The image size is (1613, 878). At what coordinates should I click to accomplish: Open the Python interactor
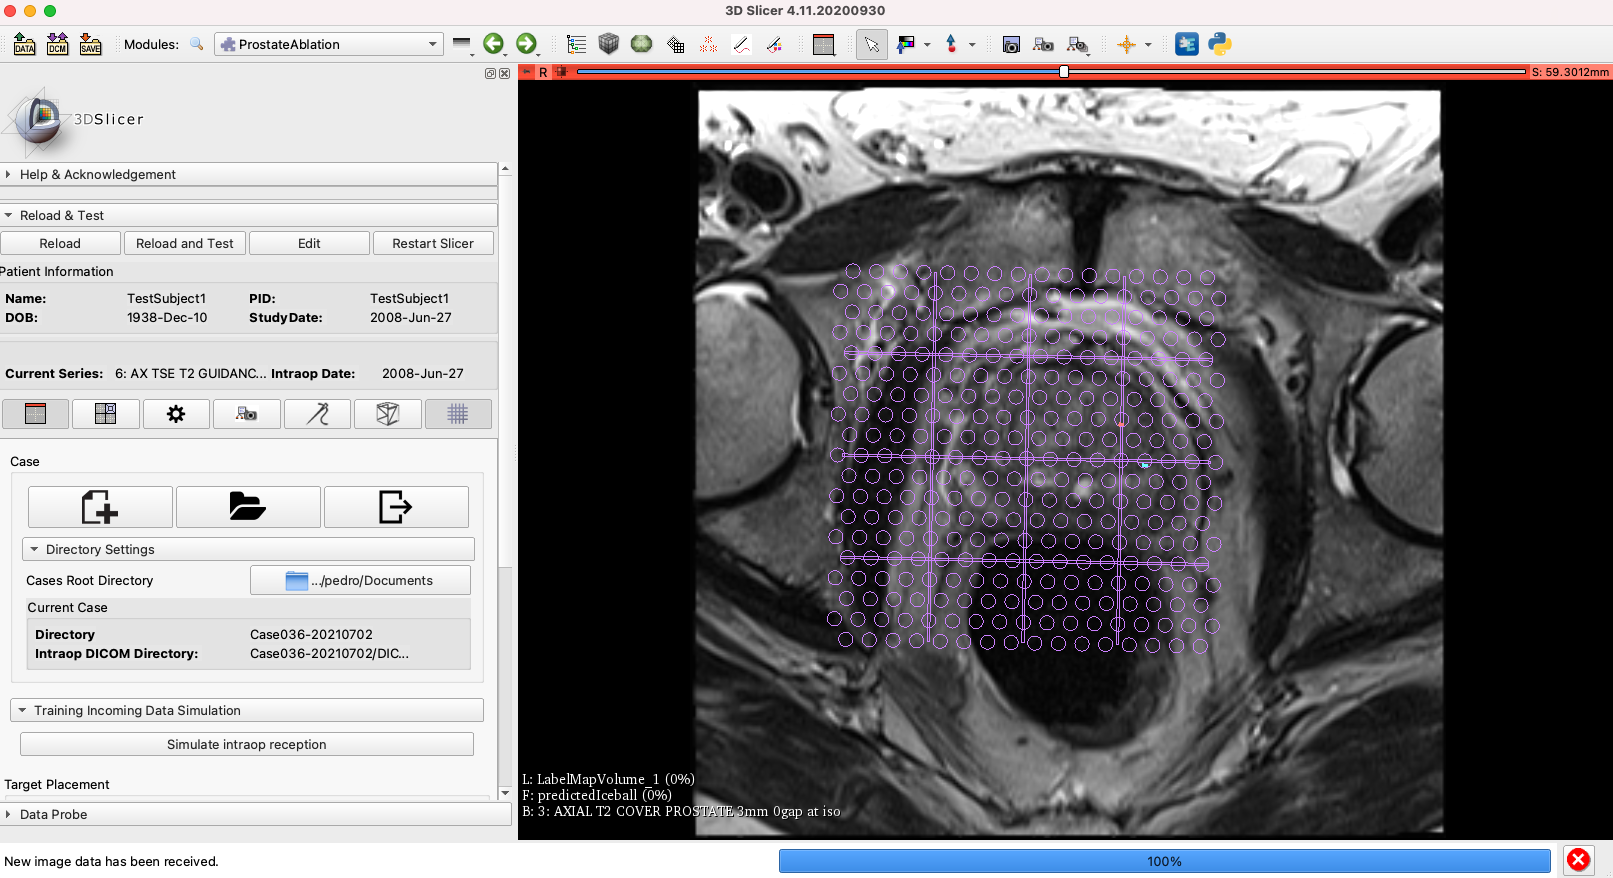click(1219, 44)
